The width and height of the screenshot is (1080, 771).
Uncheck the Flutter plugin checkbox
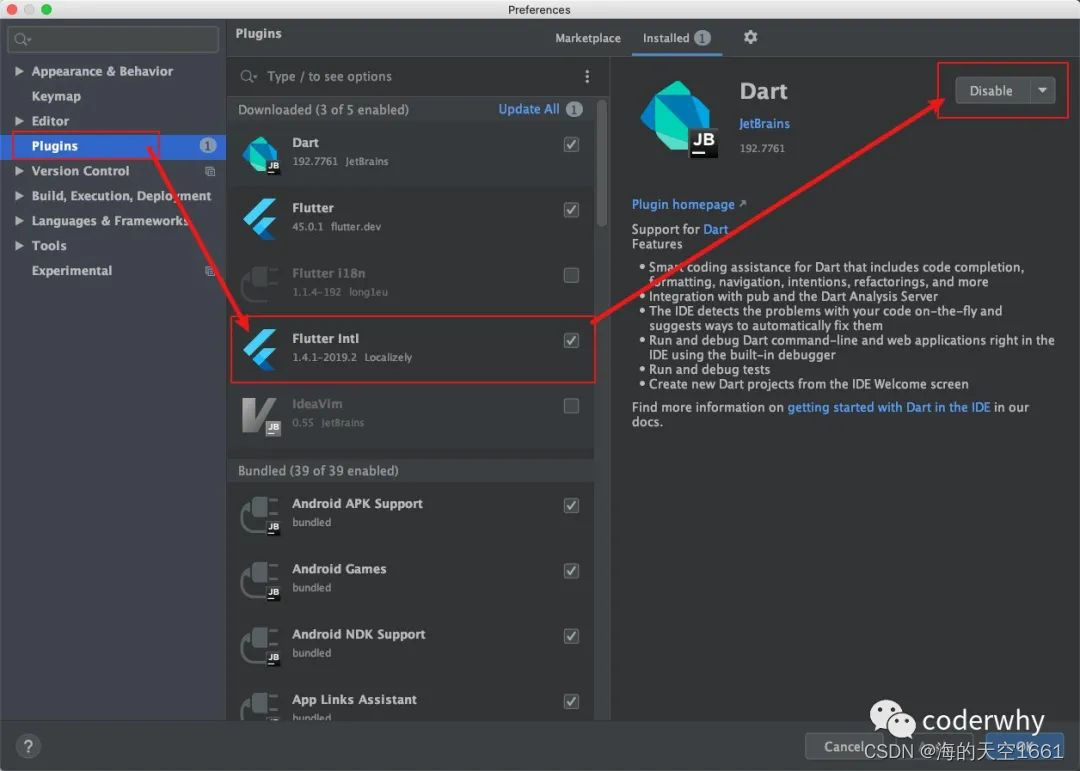point(571,209)
